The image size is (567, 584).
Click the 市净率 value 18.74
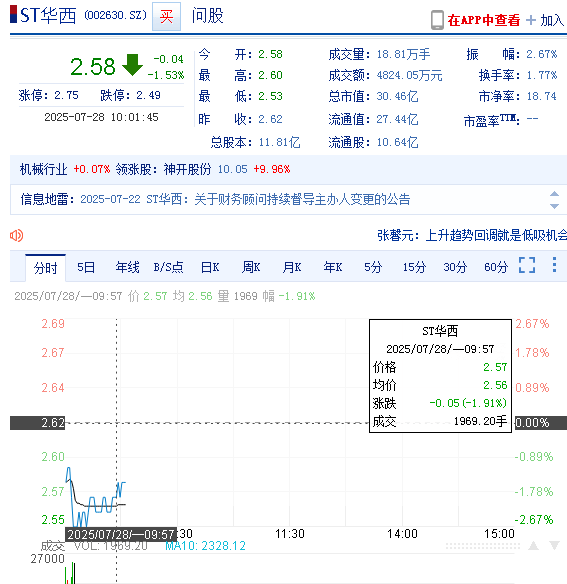541,97
